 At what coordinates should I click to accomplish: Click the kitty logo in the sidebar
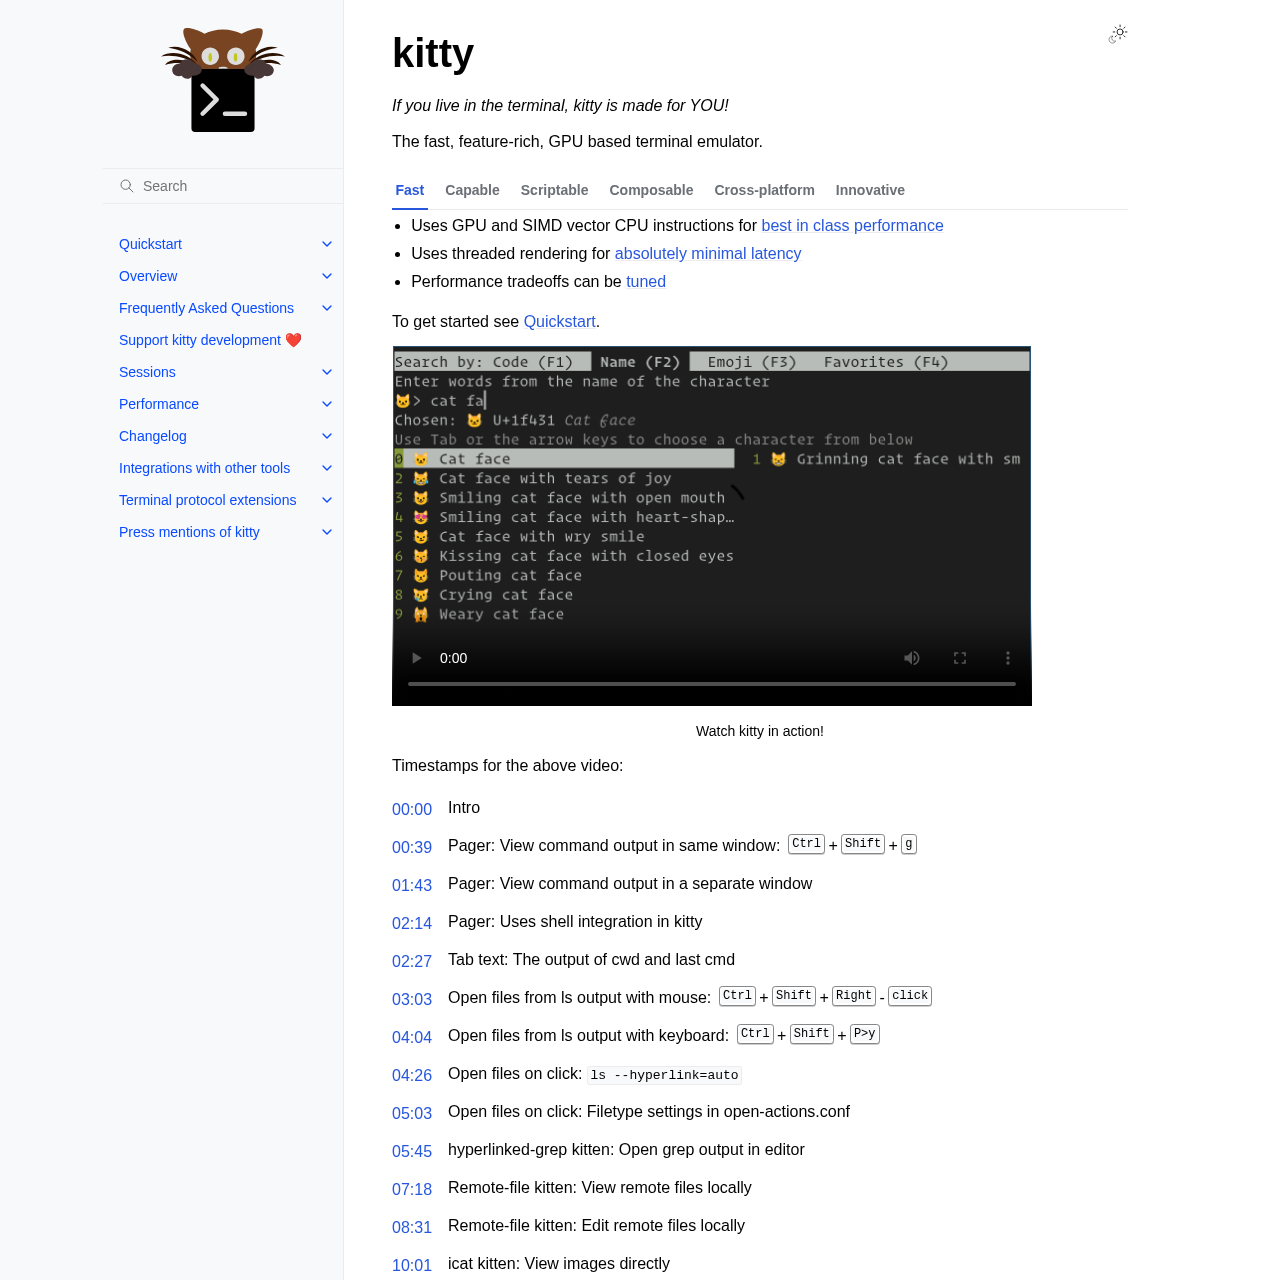222,79
